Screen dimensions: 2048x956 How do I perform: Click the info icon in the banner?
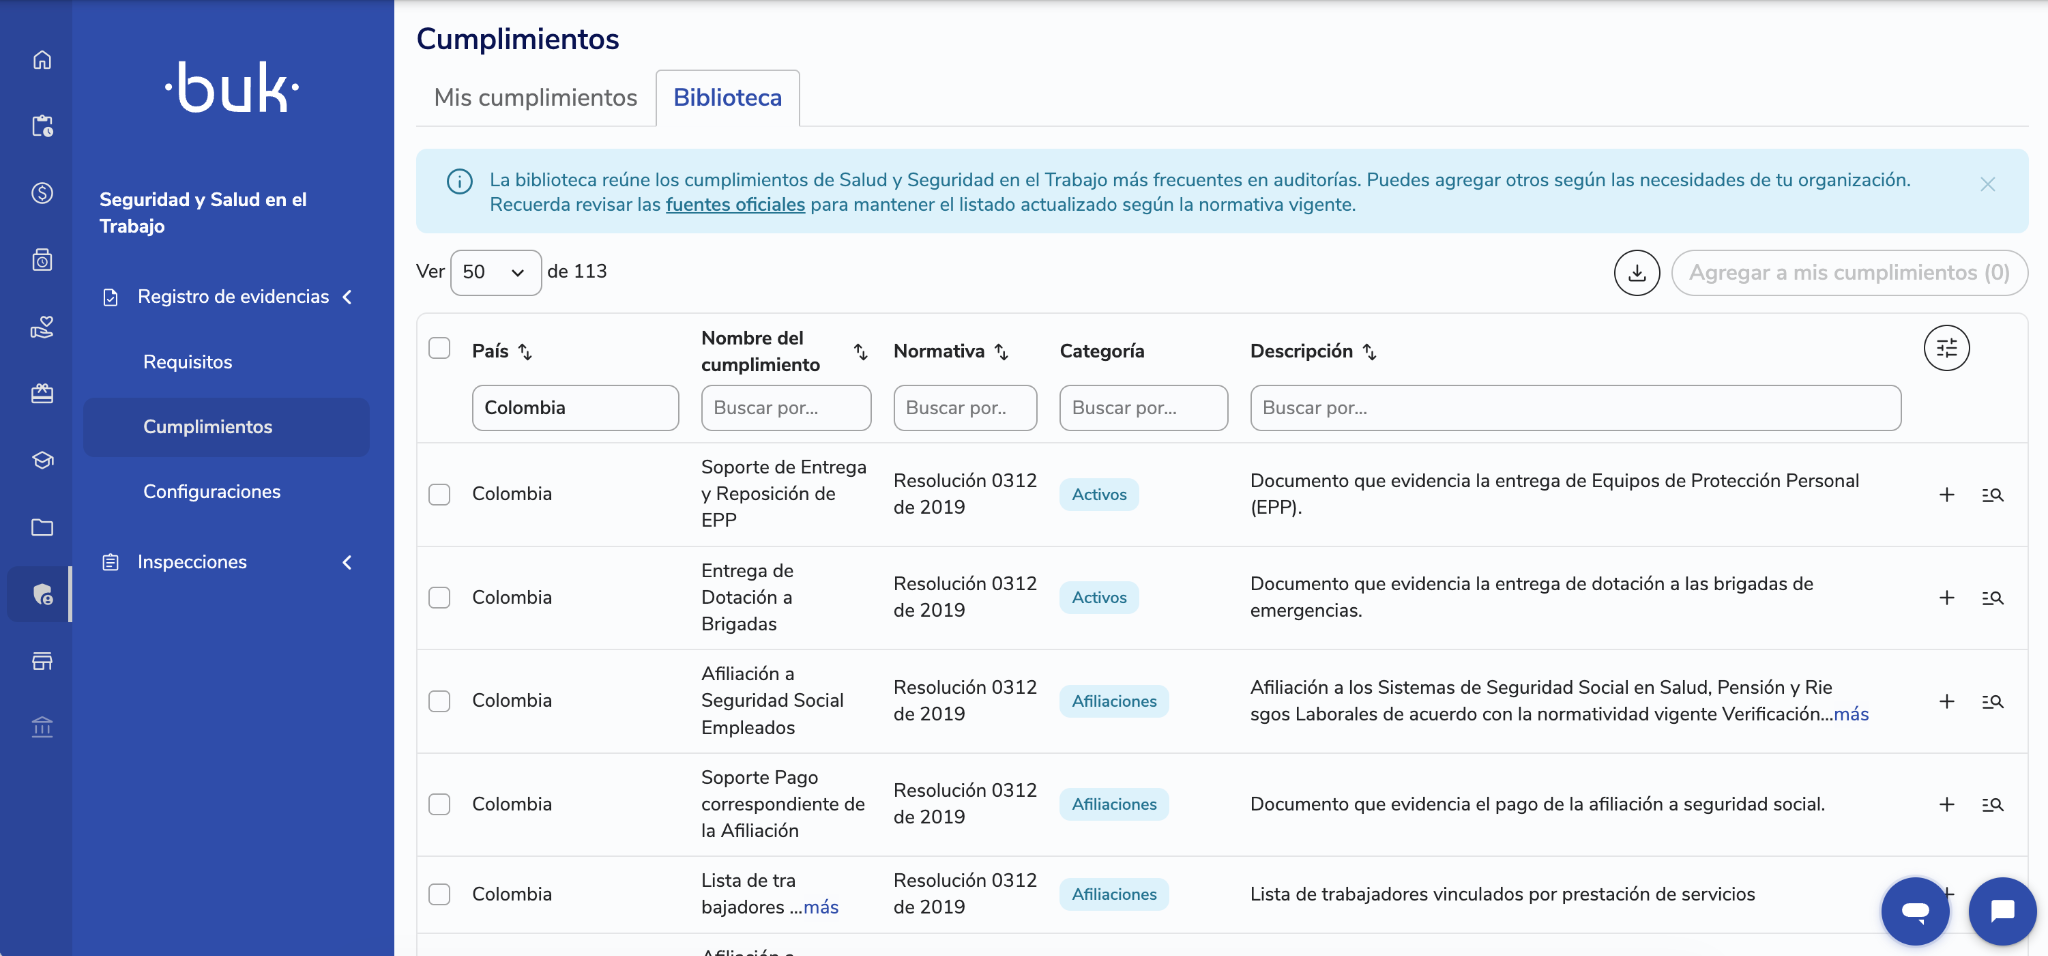tap(460, 181)
